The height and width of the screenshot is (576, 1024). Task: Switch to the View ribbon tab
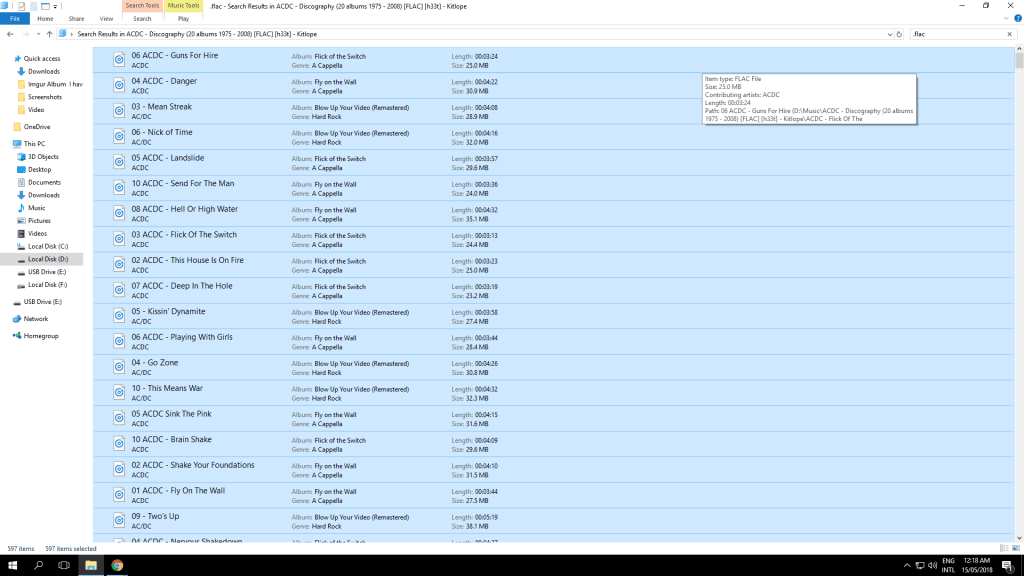[x=106, y=18]
